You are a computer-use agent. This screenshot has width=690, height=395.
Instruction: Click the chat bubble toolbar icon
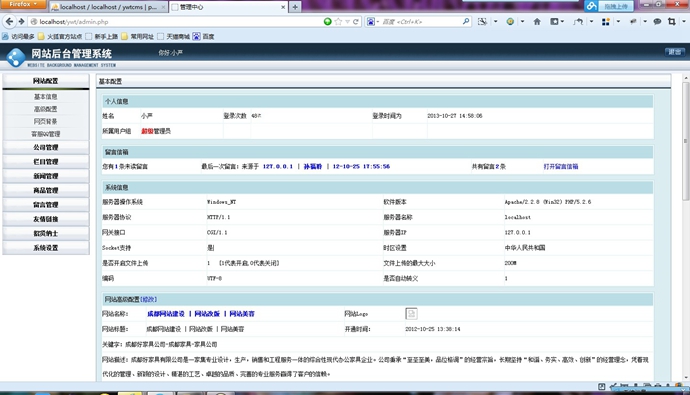[657, 21]
